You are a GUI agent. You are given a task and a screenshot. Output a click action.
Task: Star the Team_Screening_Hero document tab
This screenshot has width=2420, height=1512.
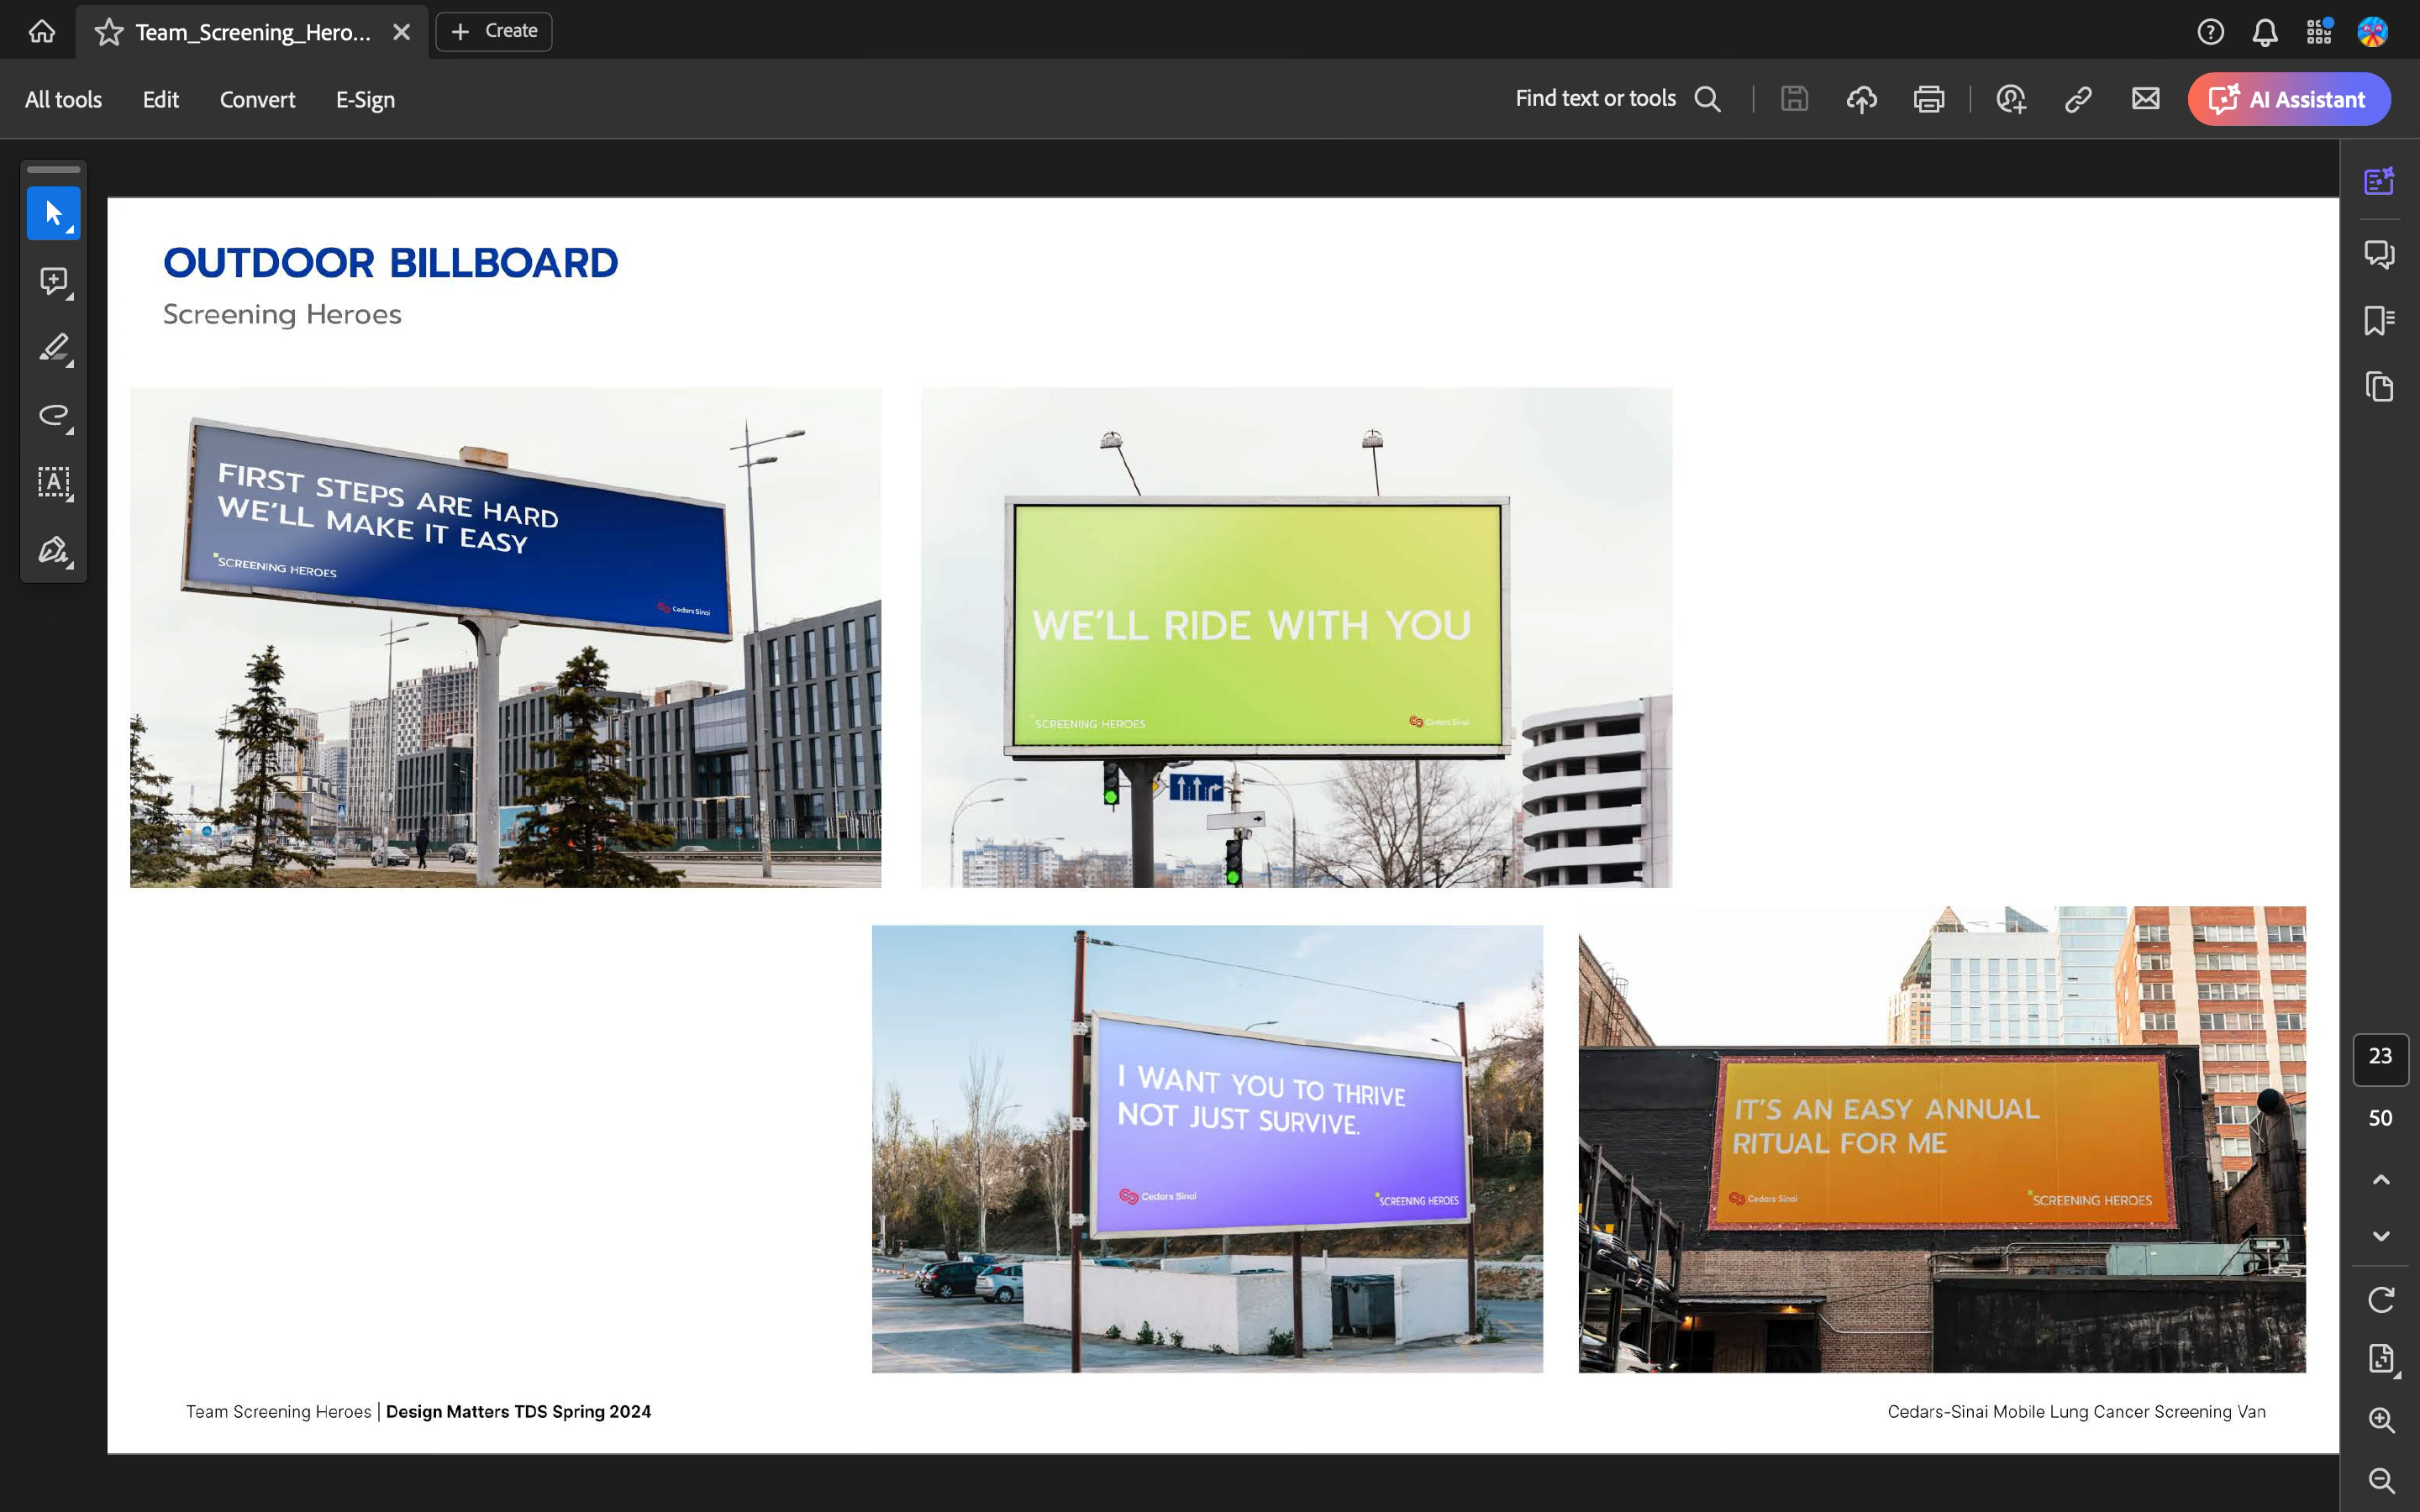click(x=109, y=32)
